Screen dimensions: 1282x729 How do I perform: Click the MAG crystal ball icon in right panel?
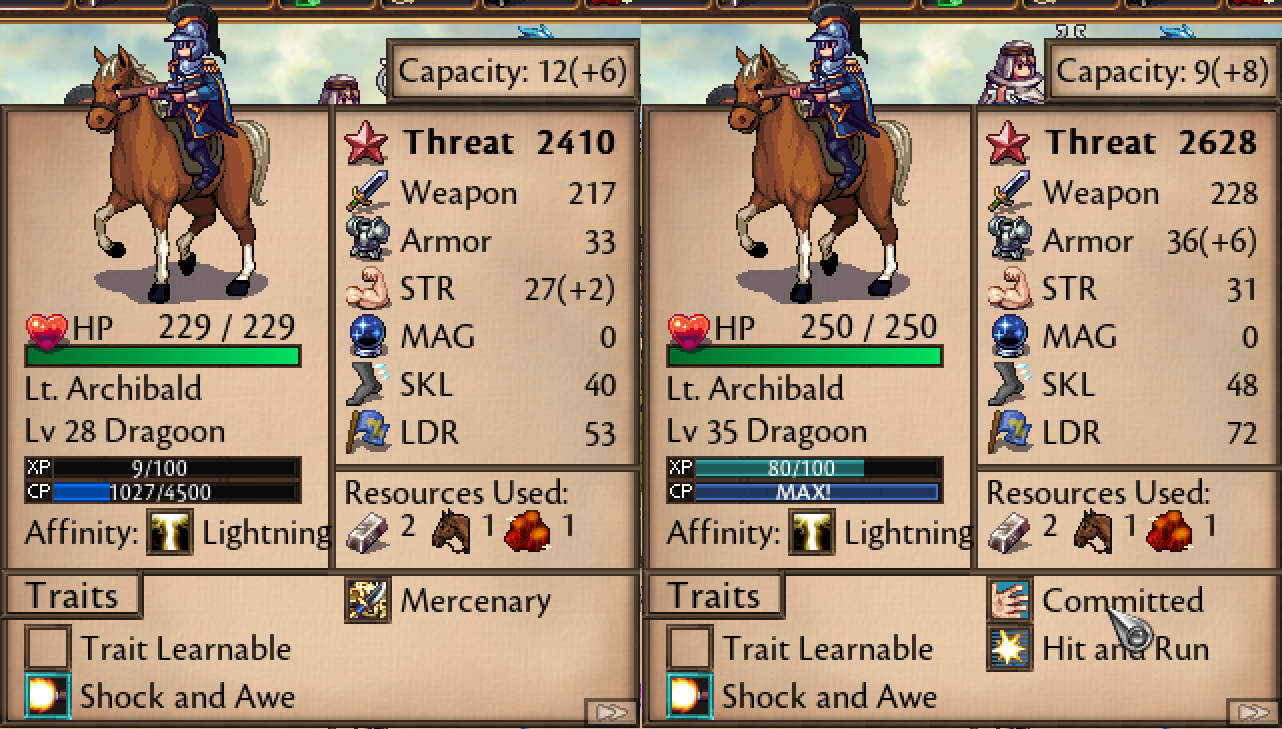[x=1008, y=336]
